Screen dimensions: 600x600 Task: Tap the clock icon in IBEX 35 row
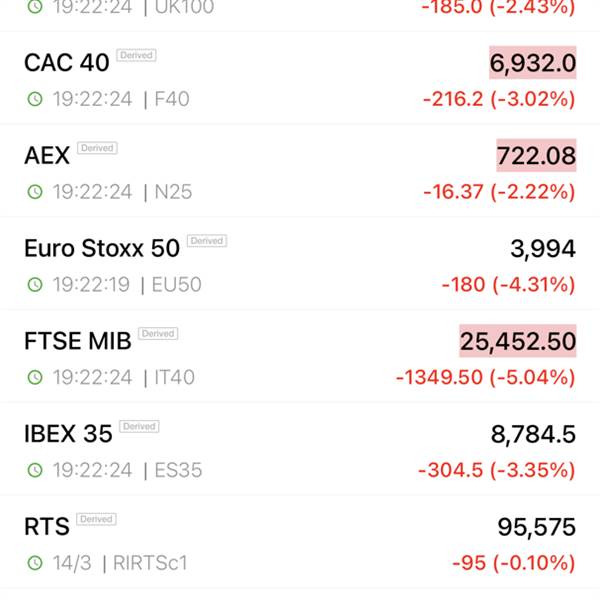pos(35,470)
